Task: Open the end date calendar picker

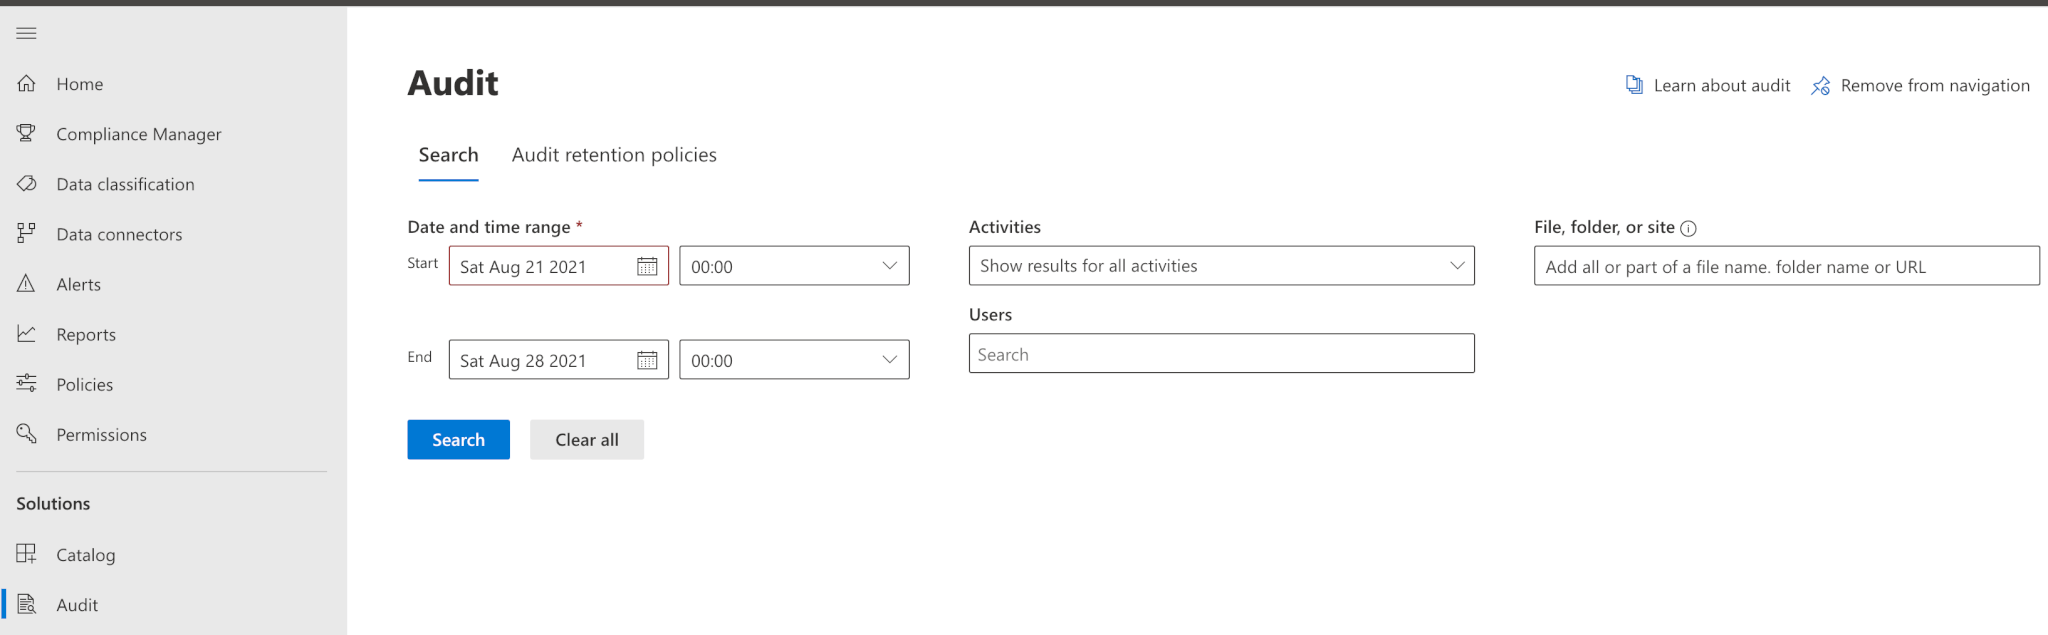Action: [647, 360]
